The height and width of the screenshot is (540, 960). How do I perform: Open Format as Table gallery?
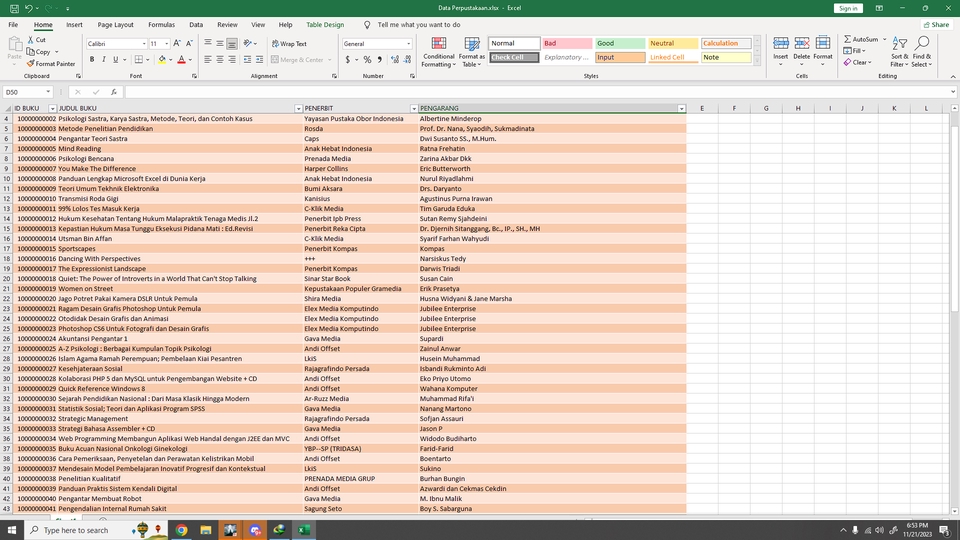pos(471,52)
